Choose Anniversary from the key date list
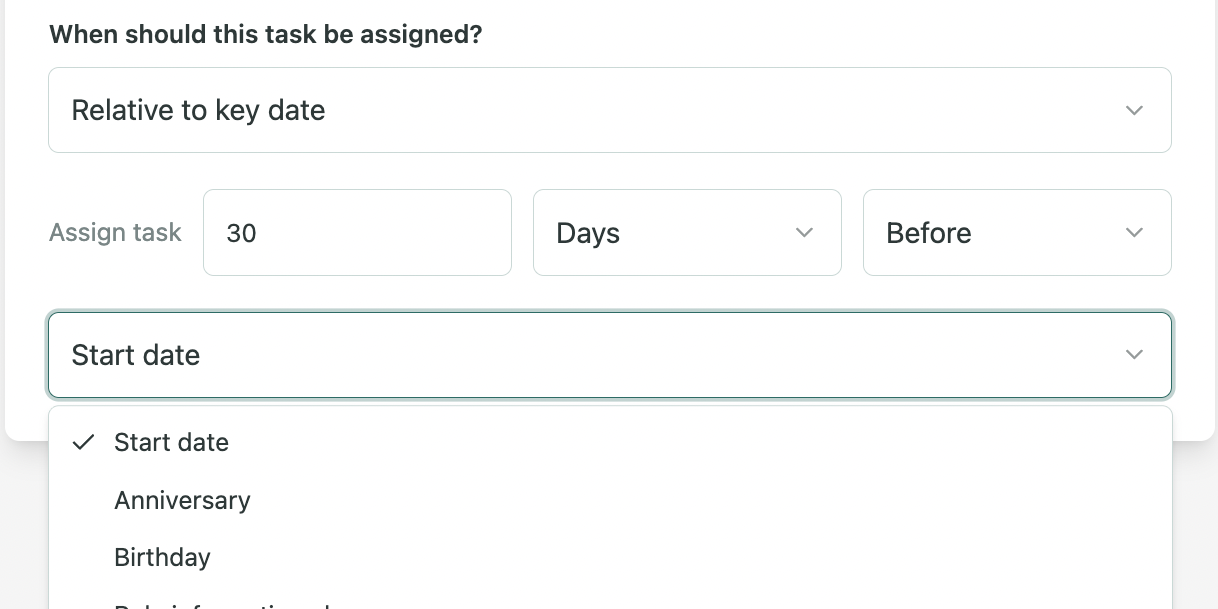Image resolution: width=1218 pixels, height=609 pixels. (182, 500)
